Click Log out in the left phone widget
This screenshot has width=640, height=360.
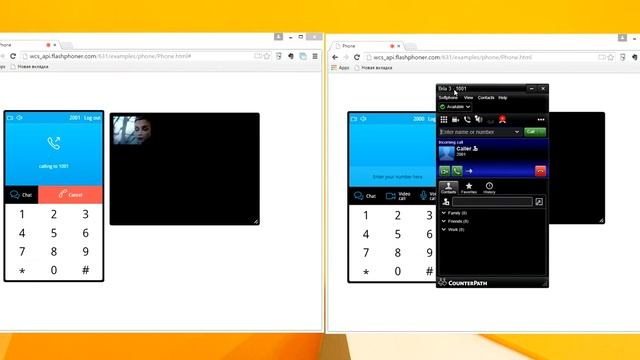pos(92,118)
